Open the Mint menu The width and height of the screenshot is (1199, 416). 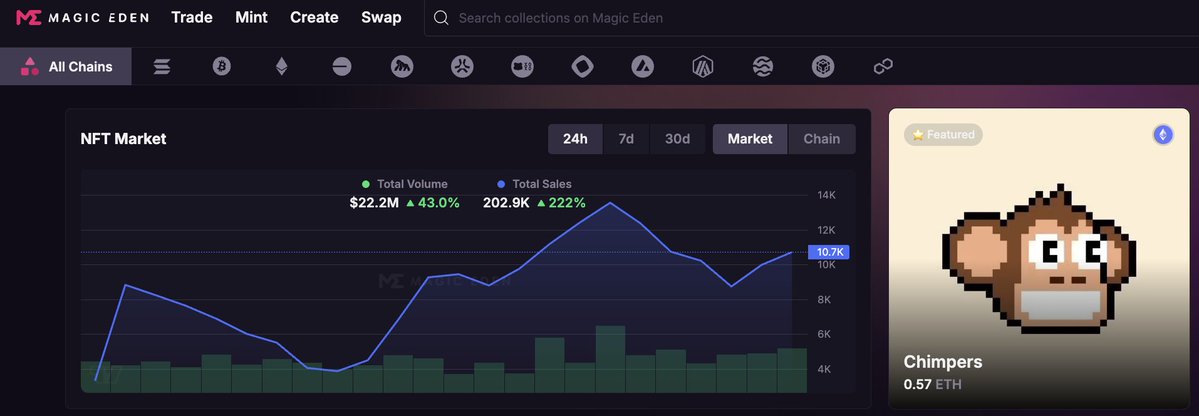[x=252, y=18]
